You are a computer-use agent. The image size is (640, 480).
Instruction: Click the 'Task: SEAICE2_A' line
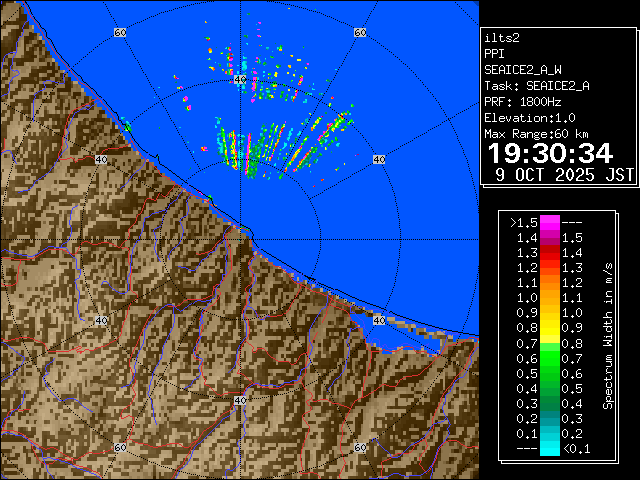[x=536, y=86]
